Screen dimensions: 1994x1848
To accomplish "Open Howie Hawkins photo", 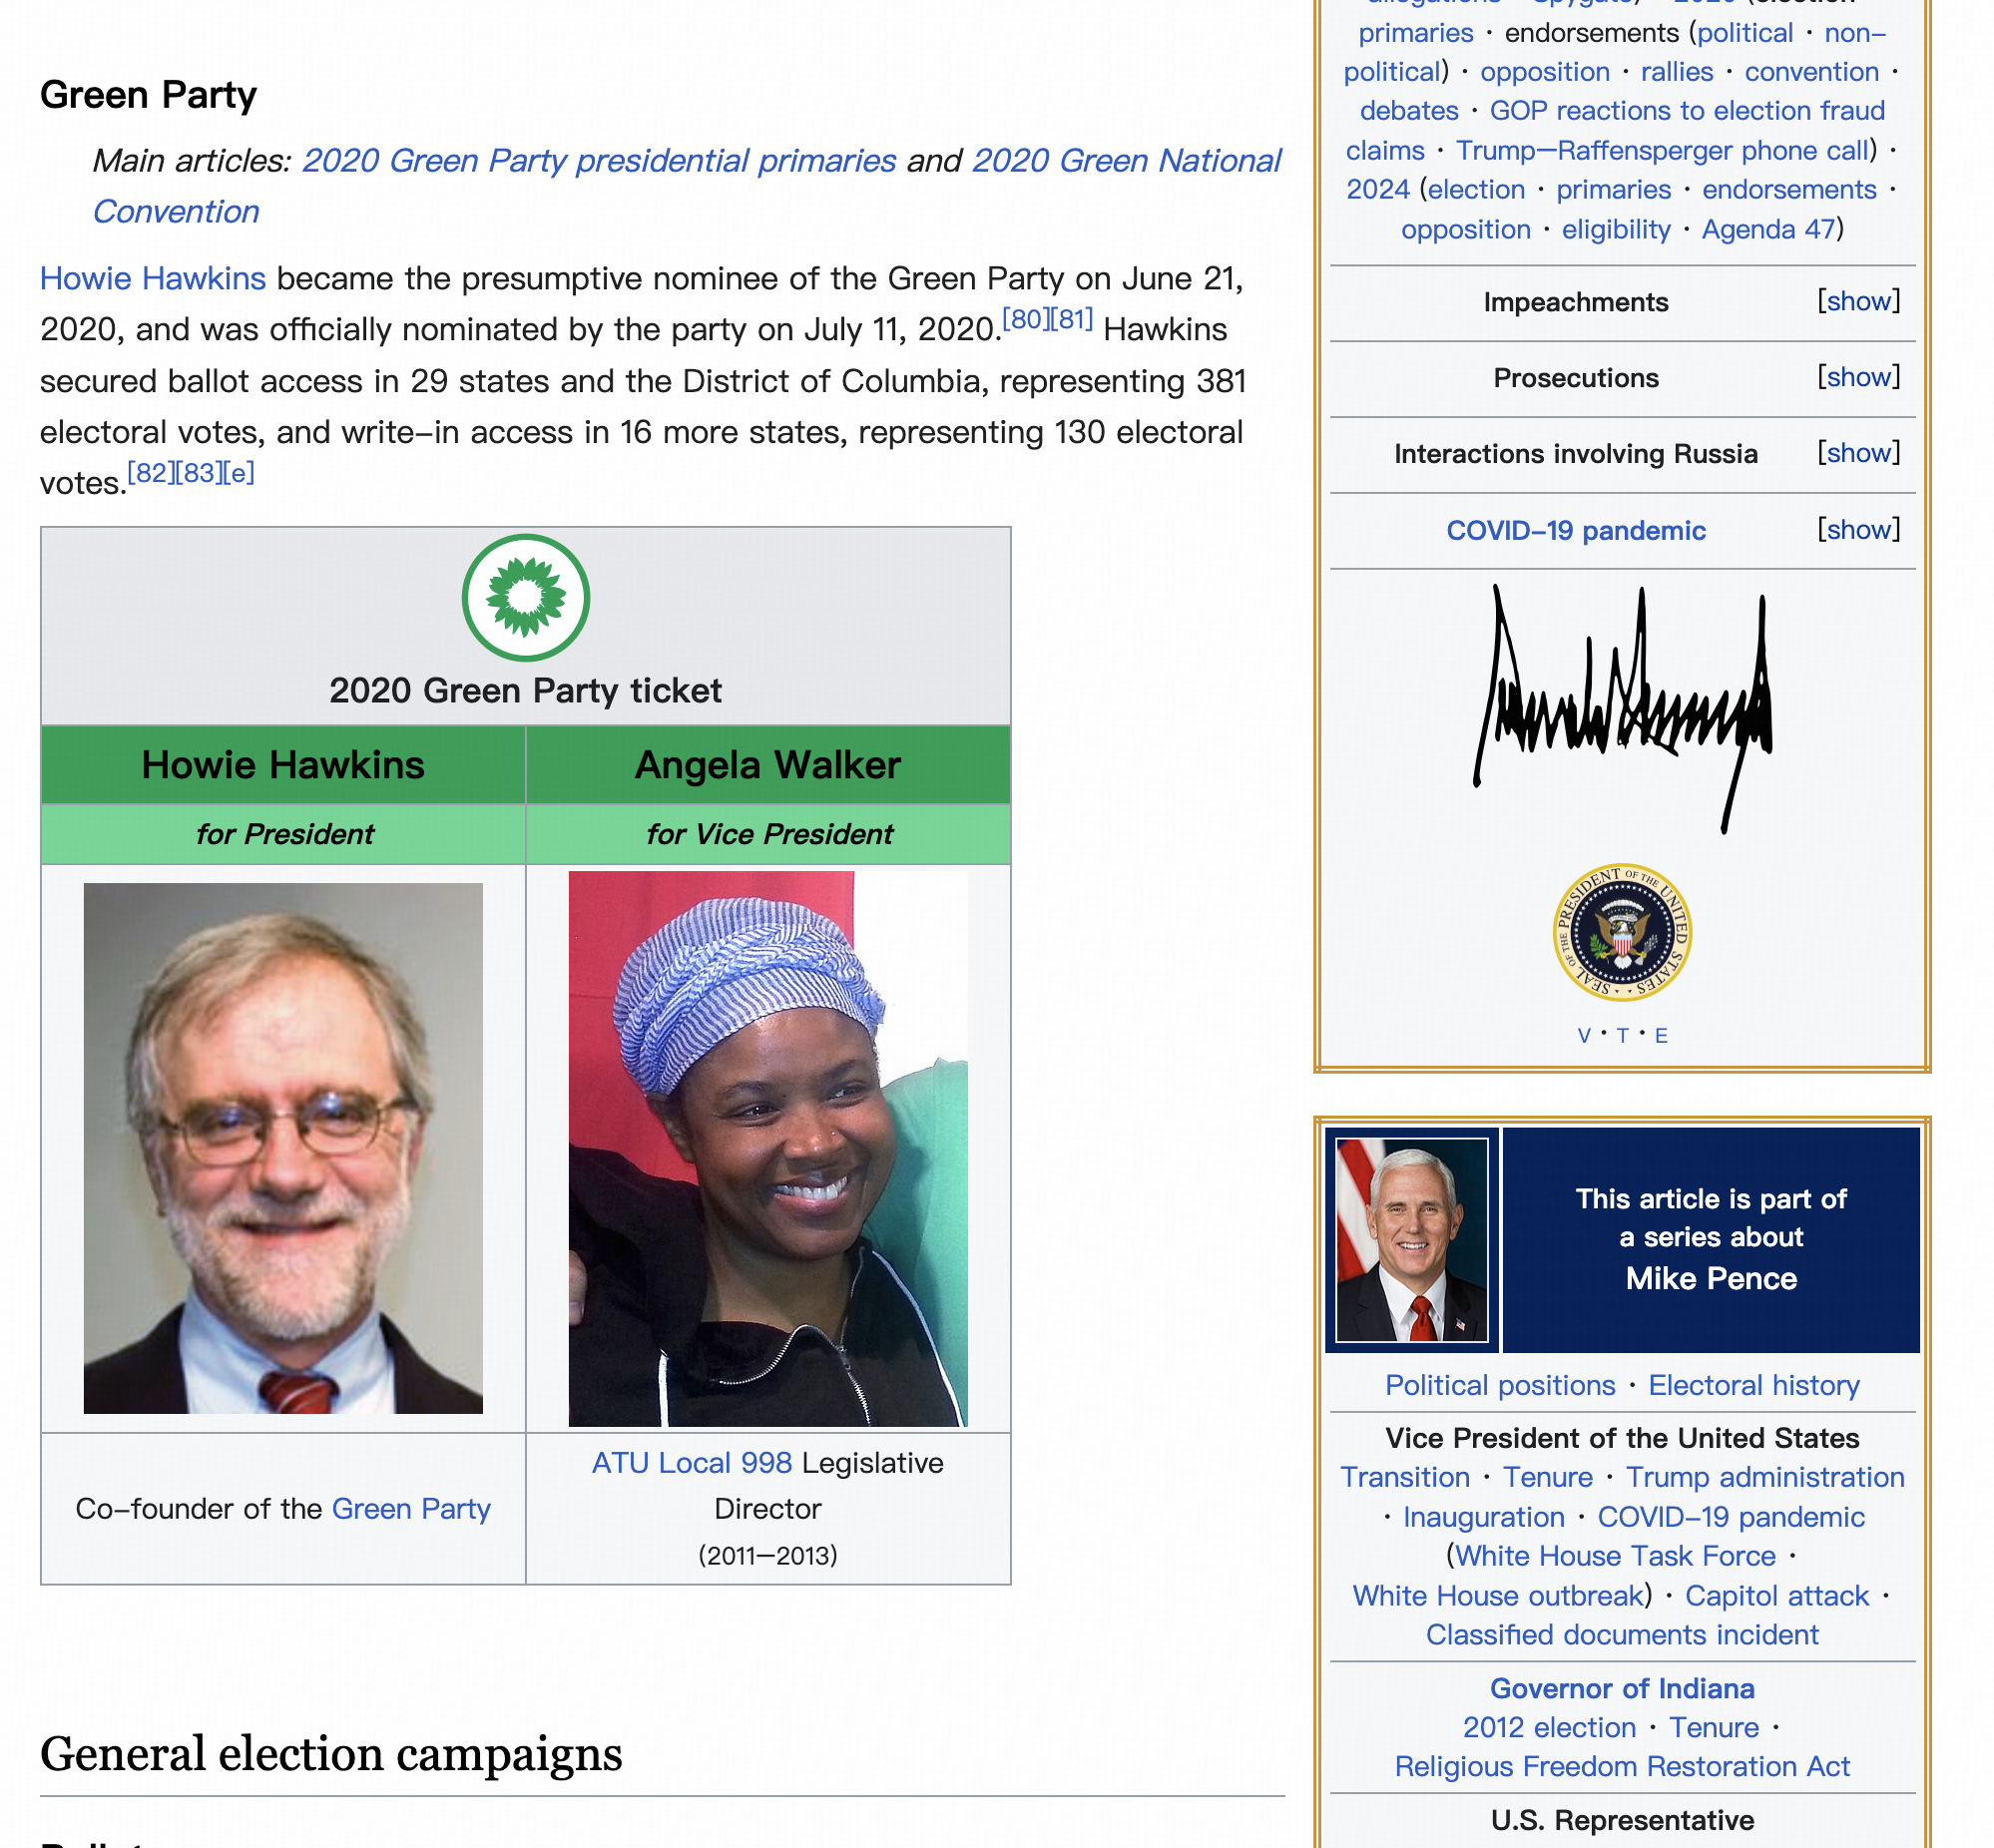I will pyautogui.click(x=283, y=1147).
